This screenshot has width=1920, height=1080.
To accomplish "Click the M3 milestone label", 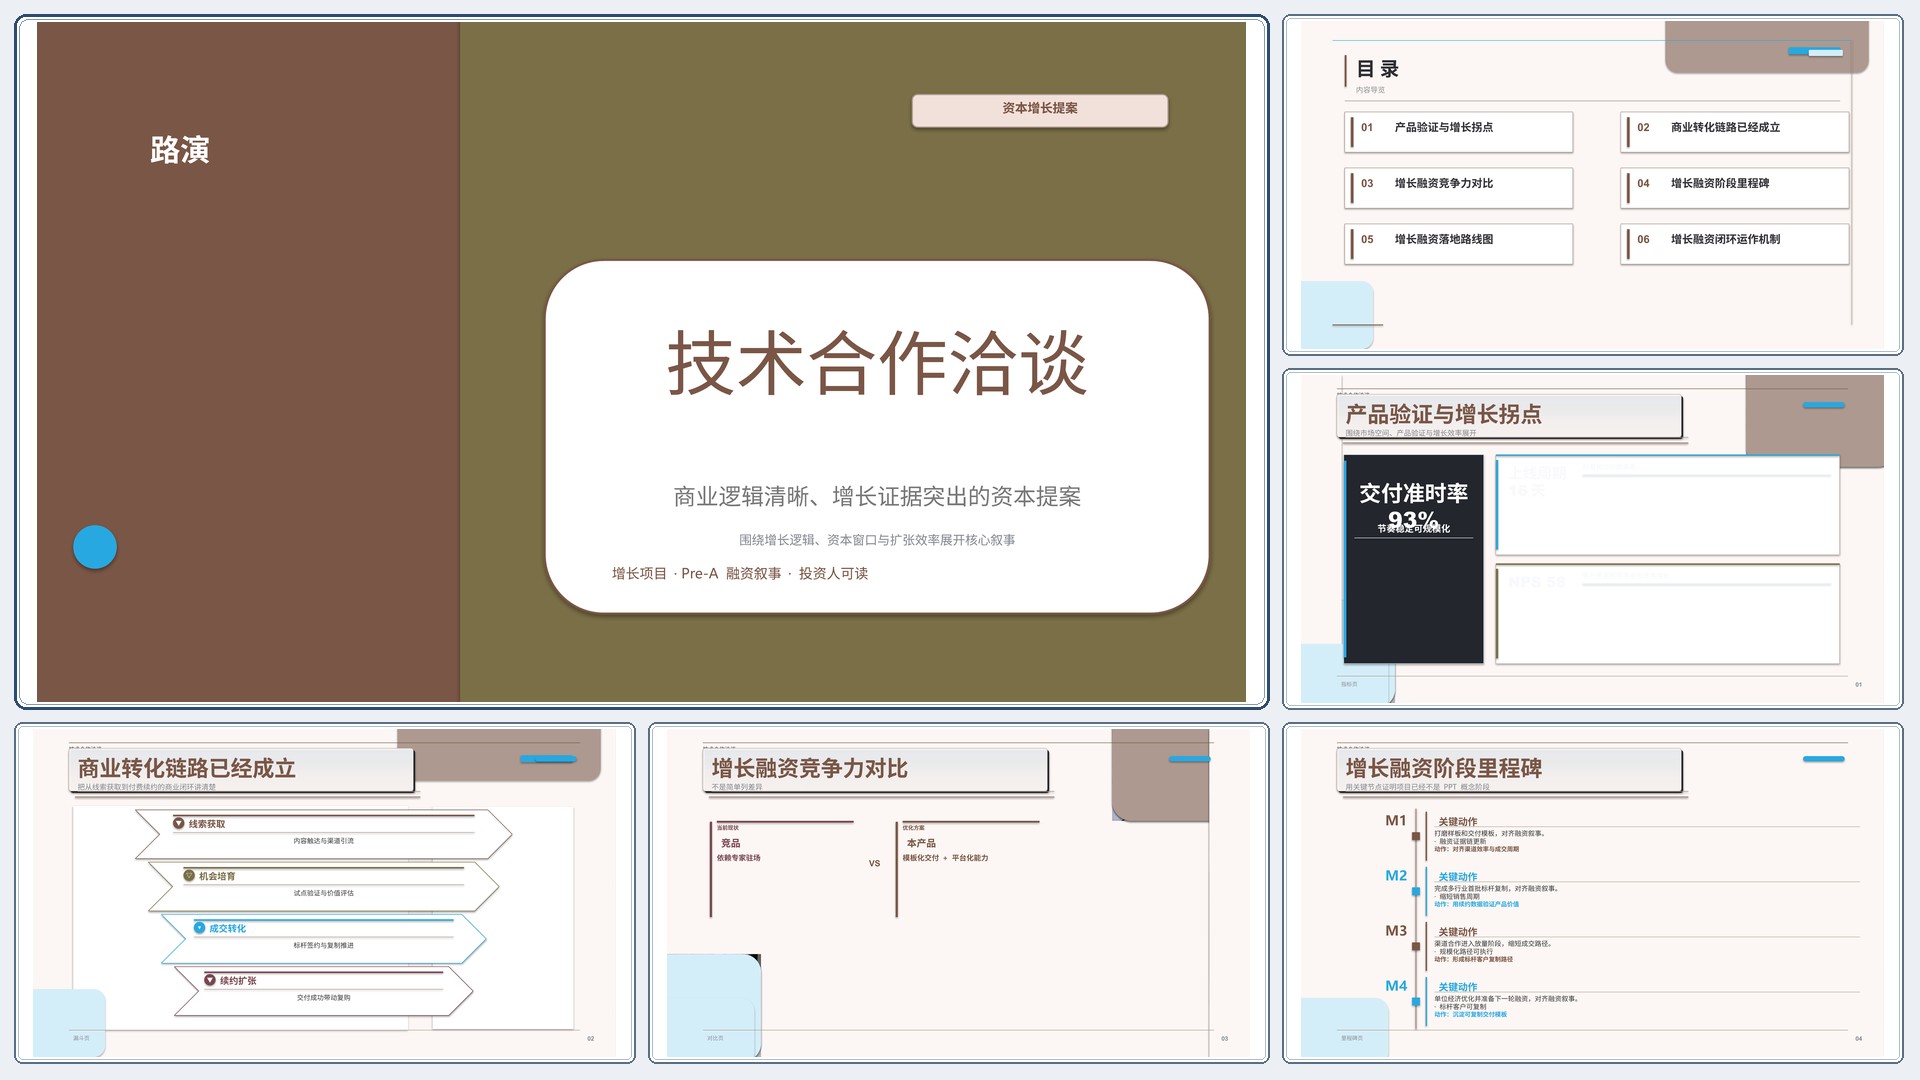I will click(x=1396, y=930).
